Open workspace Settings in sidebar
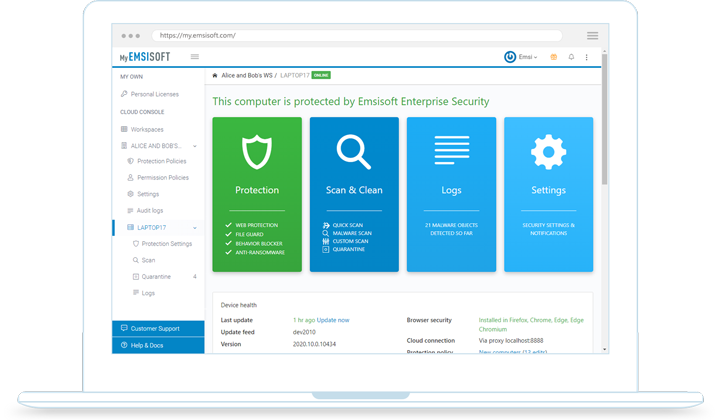 pyautogui.click(x=148, y=194)
